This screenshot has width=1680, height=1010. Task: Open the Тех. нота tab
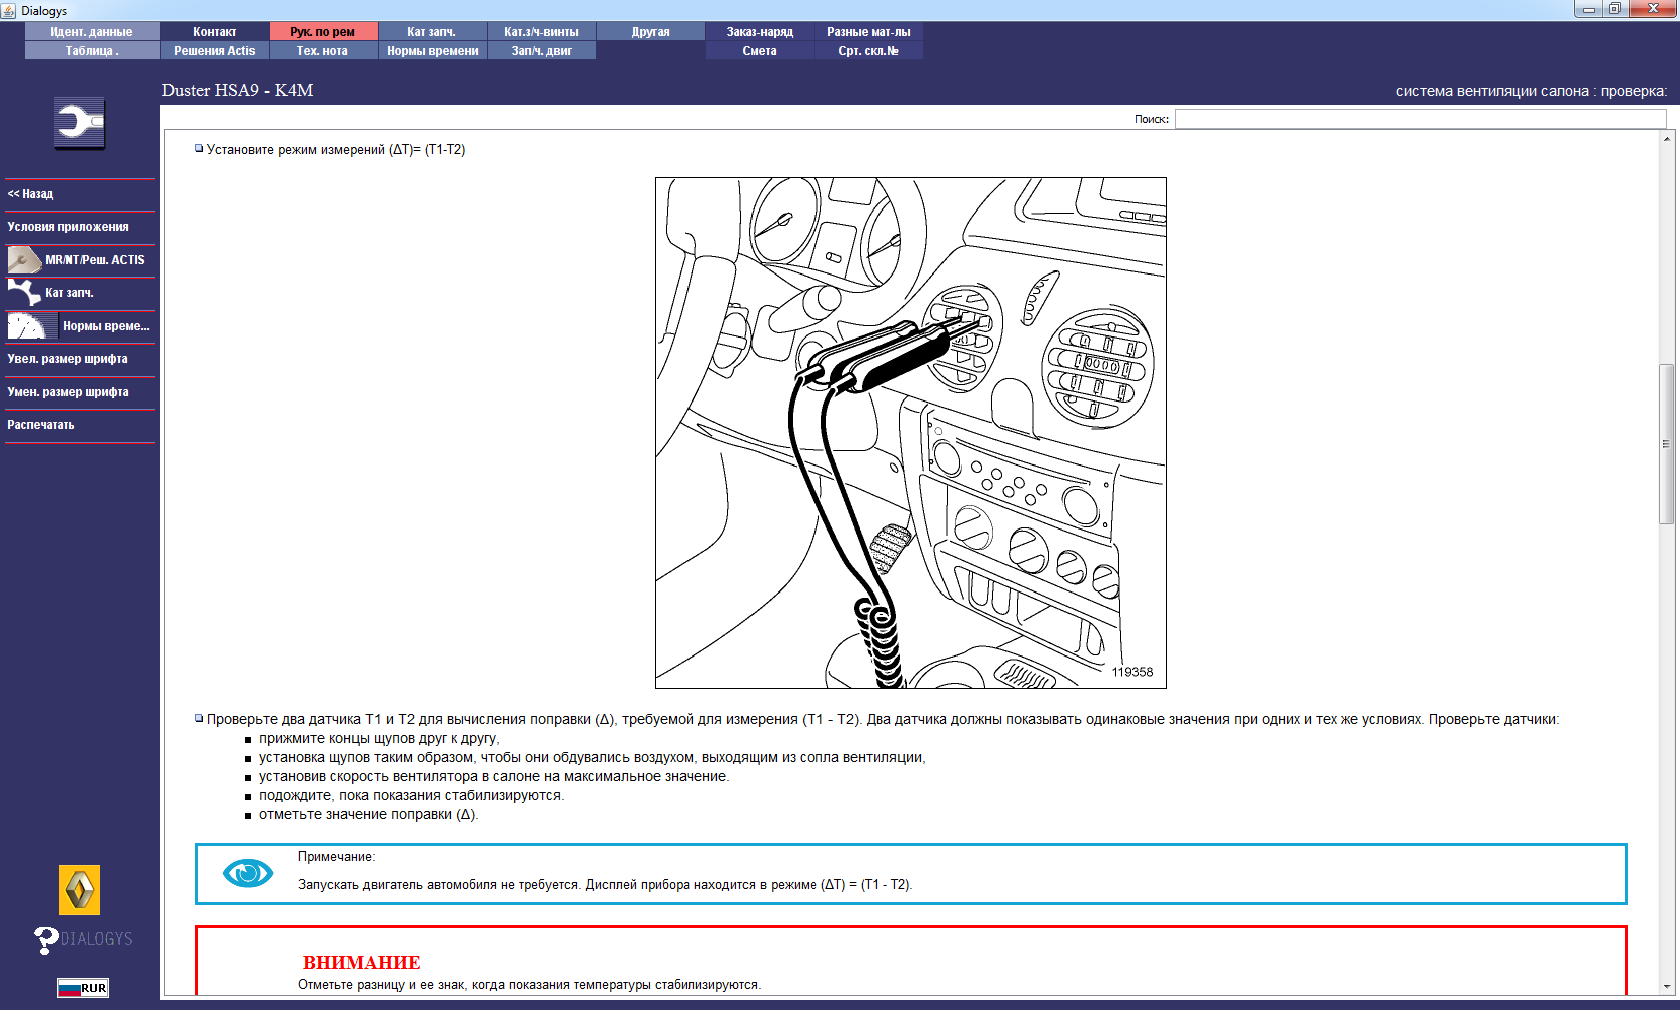323,51
